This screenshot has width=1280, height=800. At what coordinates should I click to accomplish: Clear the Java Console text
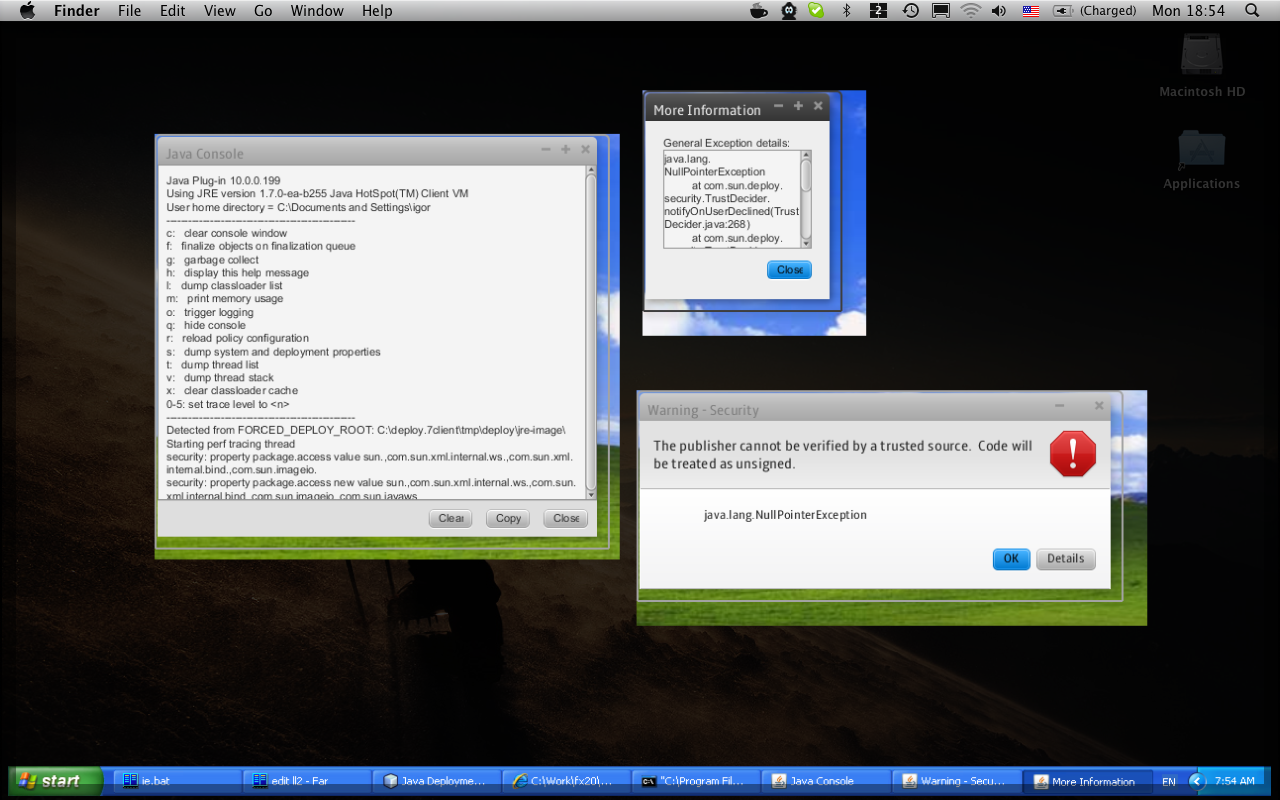pos(451,518)
